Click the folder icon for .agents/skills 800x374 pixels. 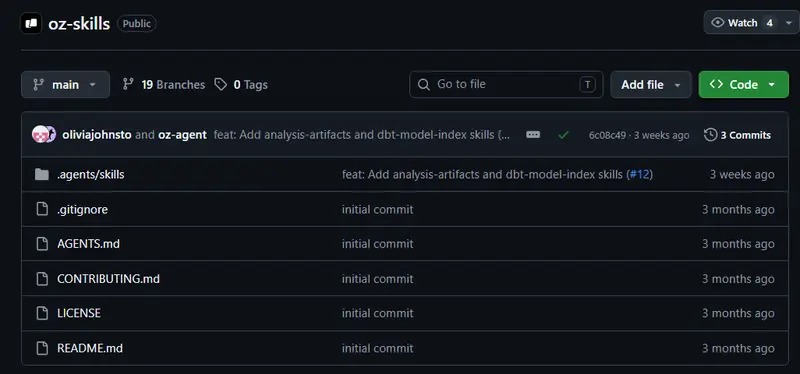click(42, 174)
